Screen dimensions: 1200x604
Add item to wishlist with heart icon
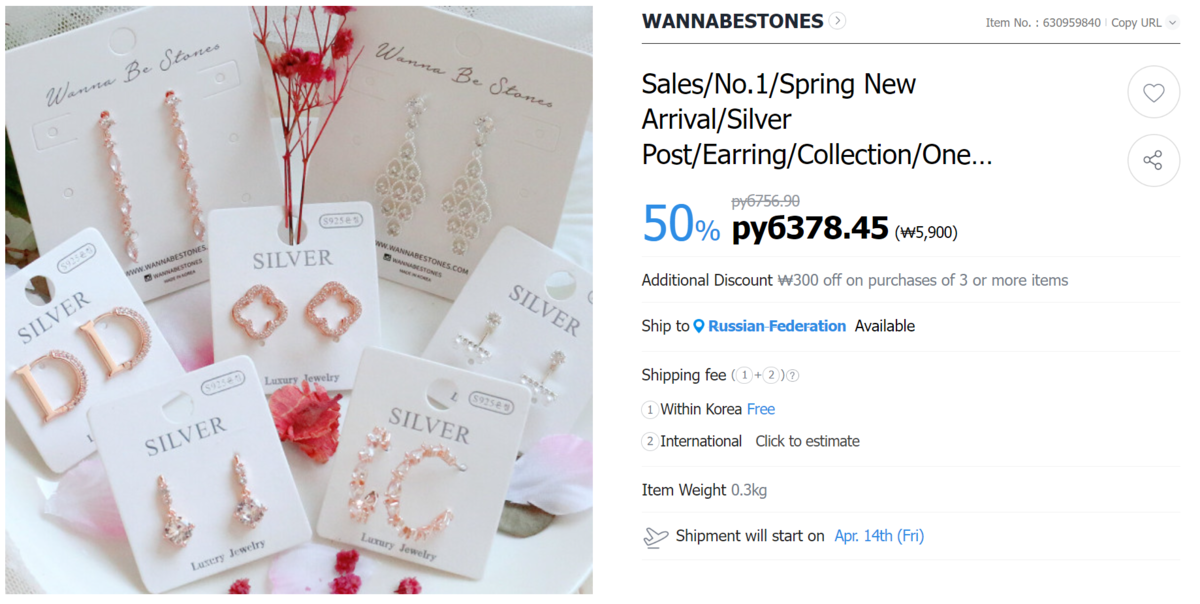tap(1154, 93)
